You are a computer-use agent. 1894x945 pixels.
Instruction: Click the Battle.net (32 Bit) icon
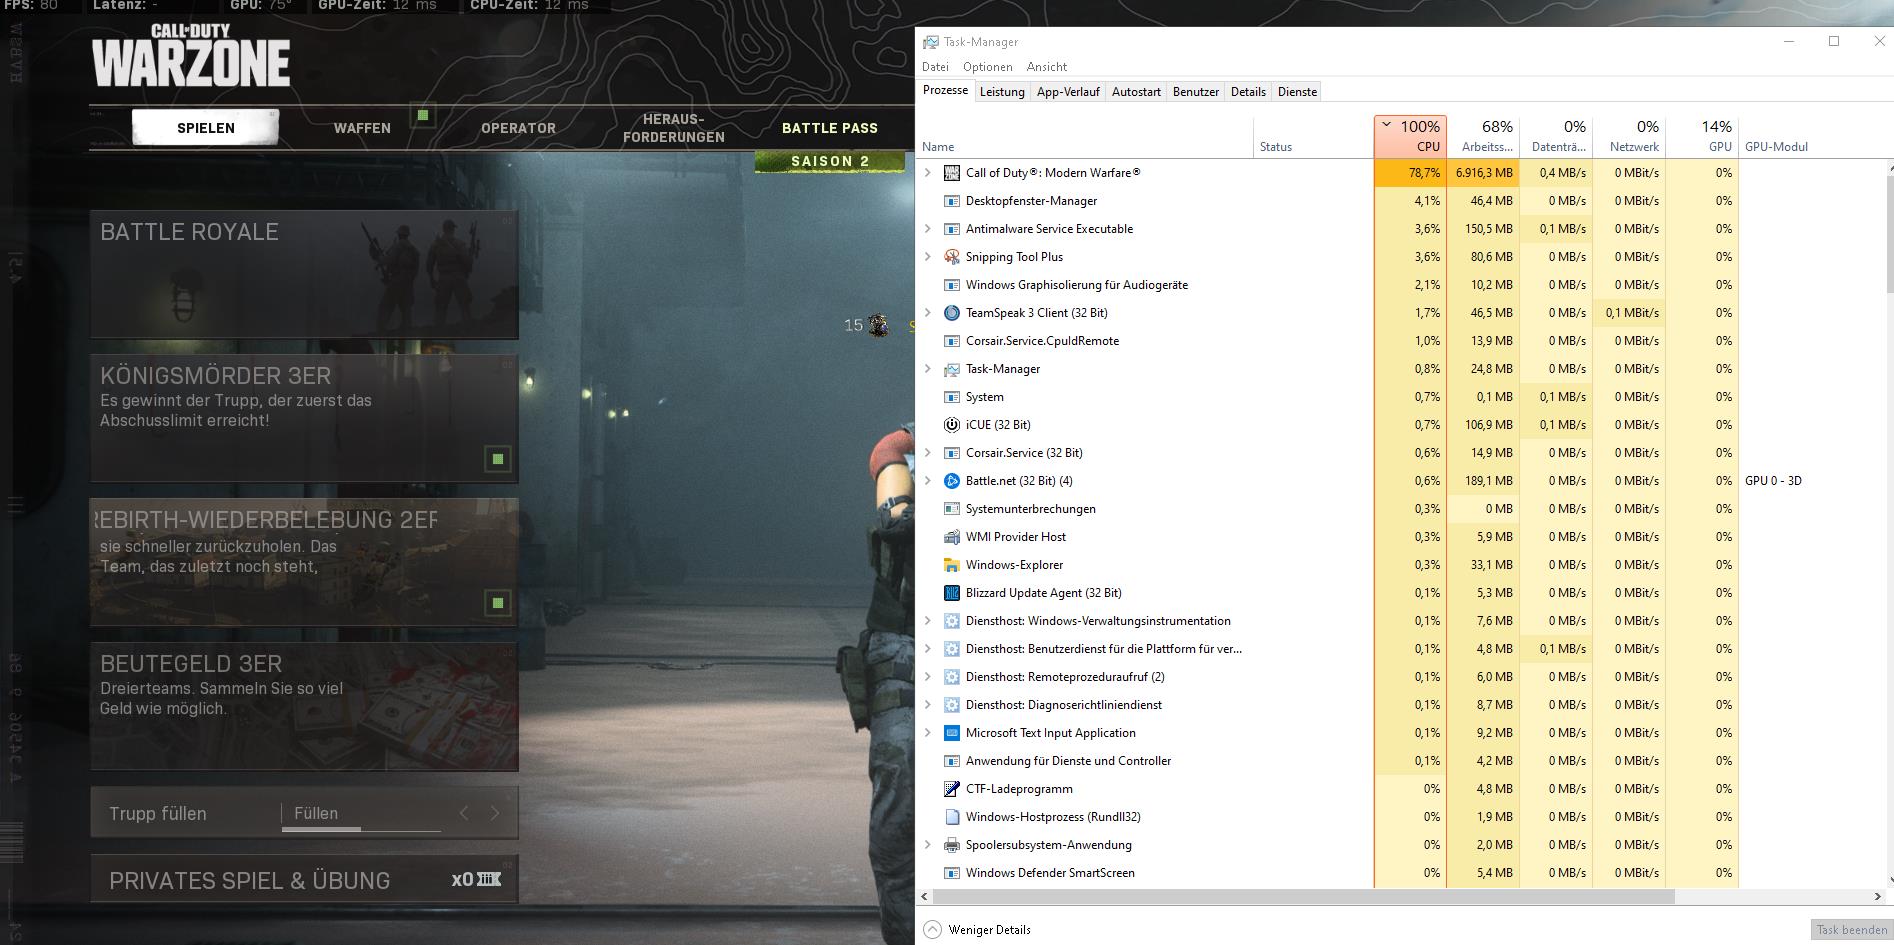(951, 481)
